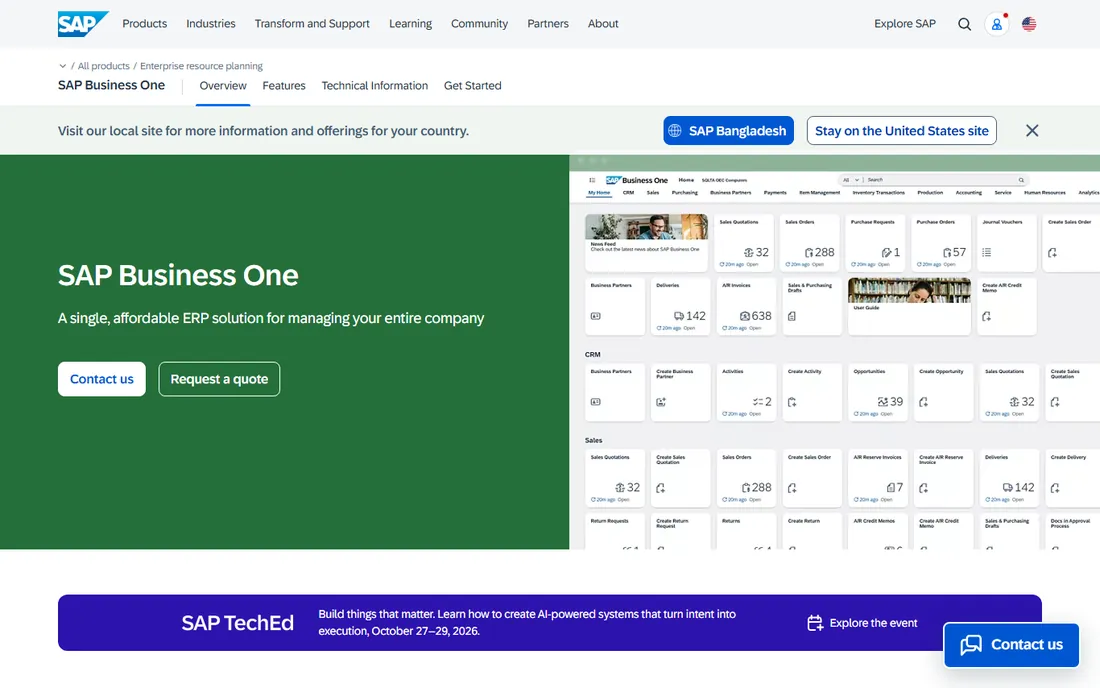Image resolution: width=1100 pixels, height=688 pixels.
Task: Click the SAP Business One product name beside tabs
Action: pos(112,85)
